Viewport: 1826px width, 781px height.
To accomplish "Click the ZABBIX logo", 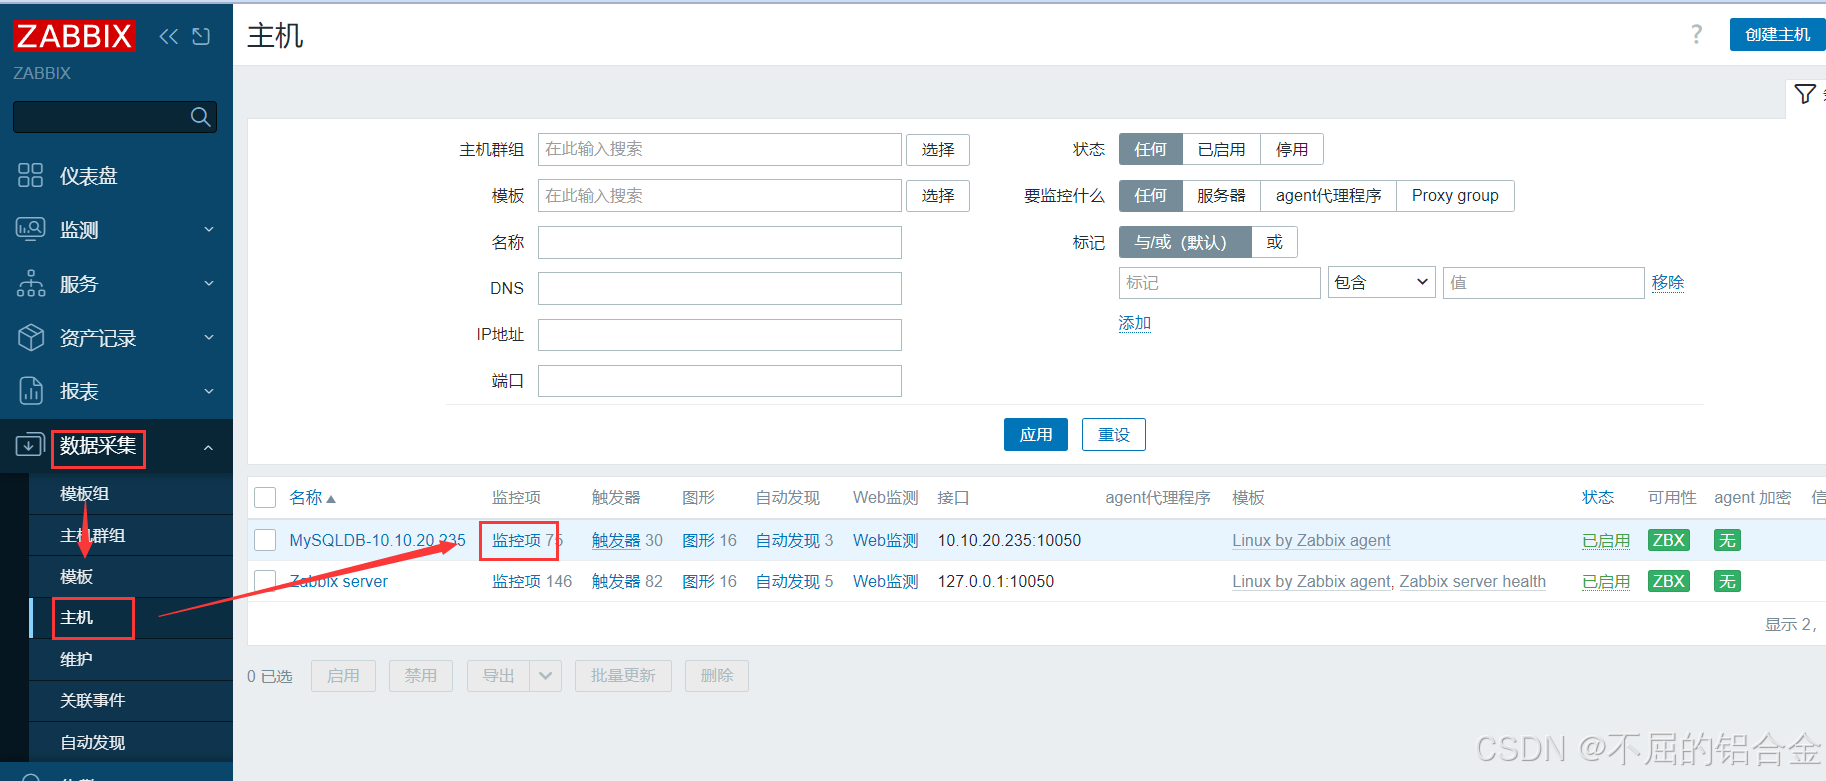I will pyautogui.click(x=74, y=36).
